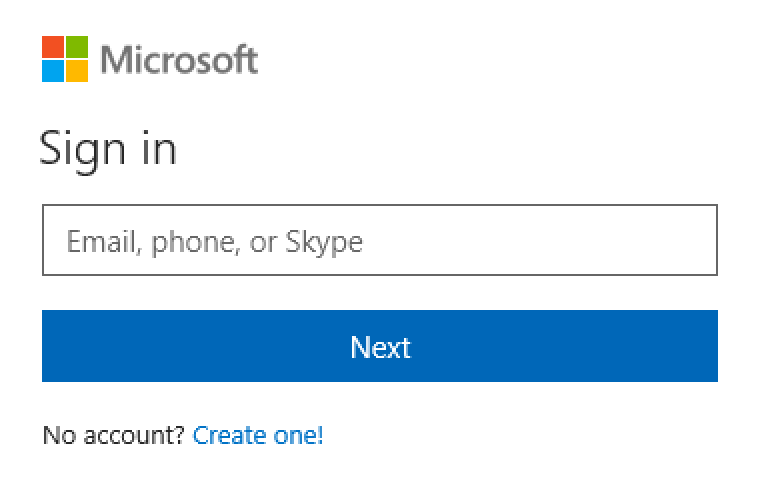
Task: Click the left edge of the Next button
Action: [x=50, y=346]
